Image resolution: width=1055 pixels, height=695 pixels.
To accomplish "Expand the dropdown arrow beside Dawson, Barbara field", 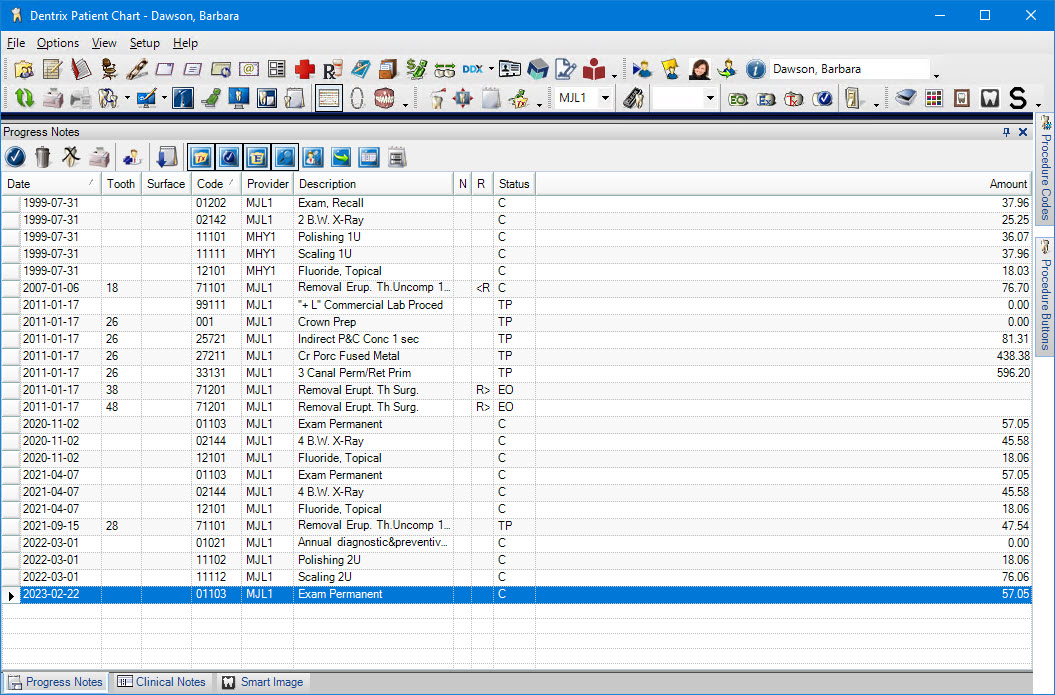I will [936, 74].
